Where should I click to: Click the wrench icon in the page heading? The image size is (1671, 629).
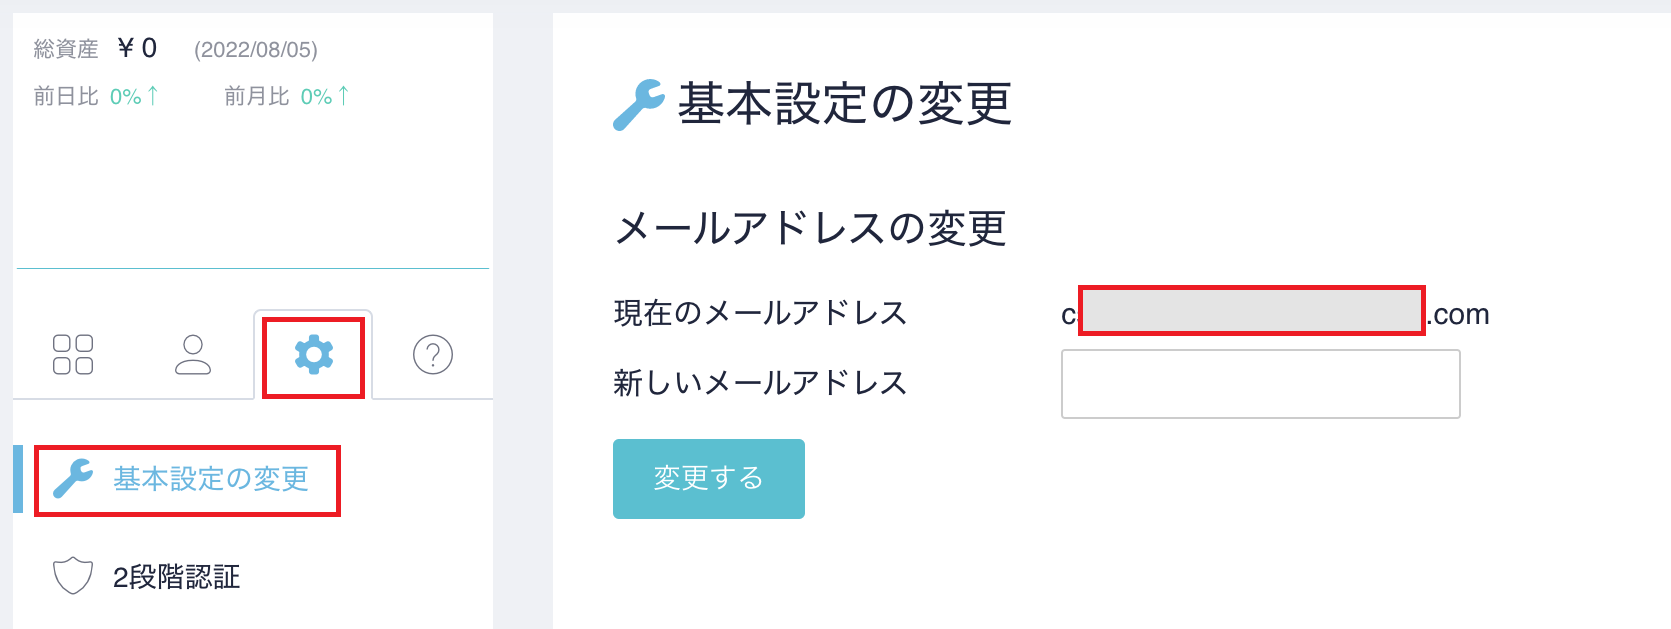[x=638, y=104]
